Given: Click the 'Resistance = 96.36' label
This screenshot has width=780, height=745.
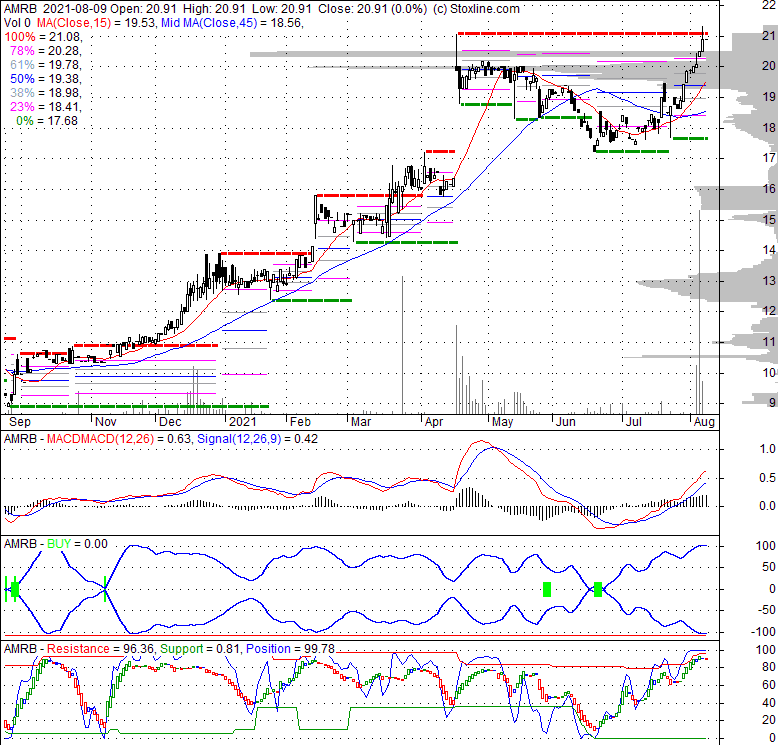Looking at the screenshot, I should coord(101,649).
